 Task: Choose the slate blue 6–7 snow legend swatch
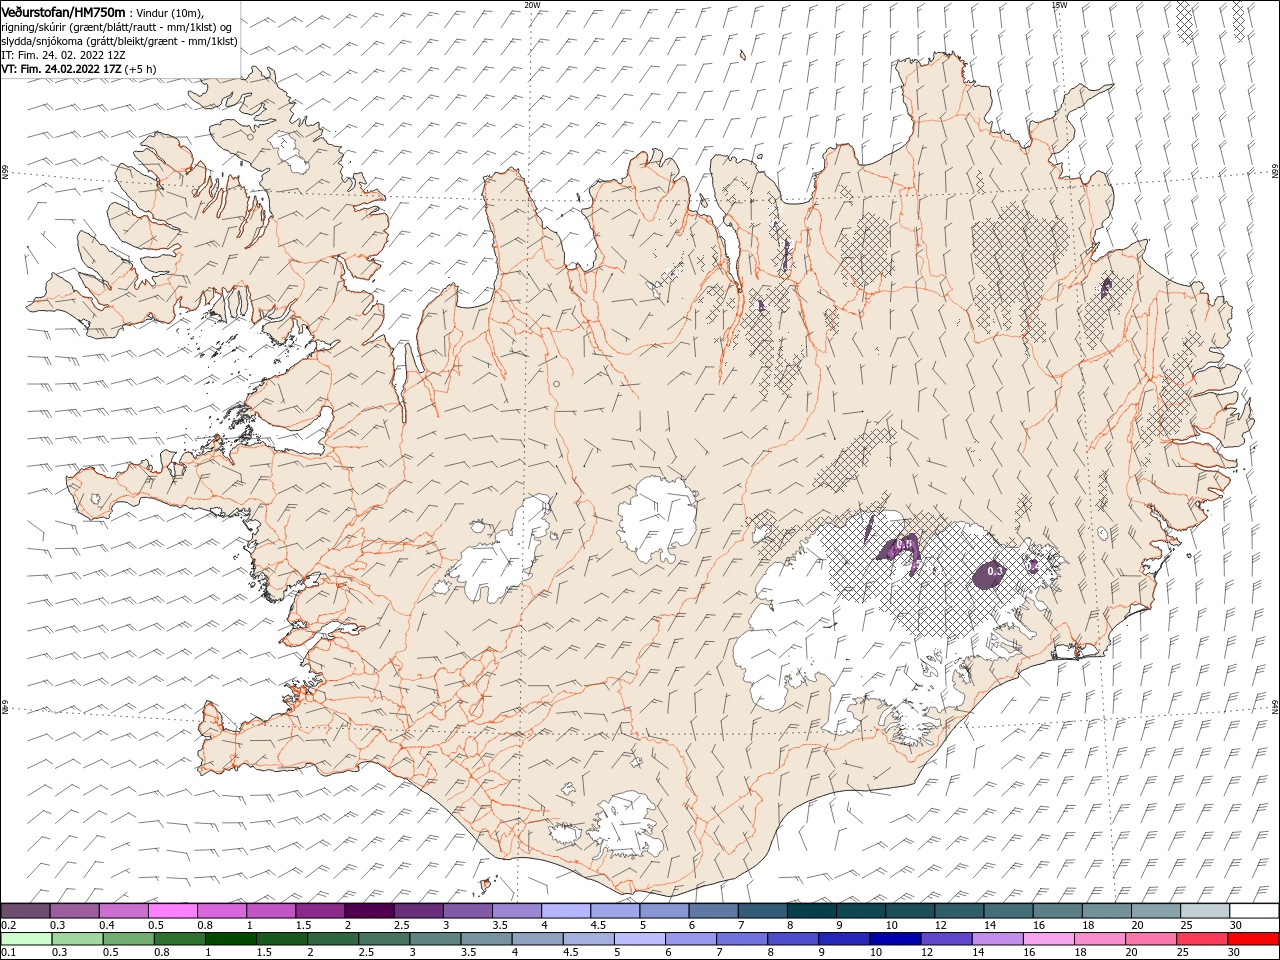712,911
